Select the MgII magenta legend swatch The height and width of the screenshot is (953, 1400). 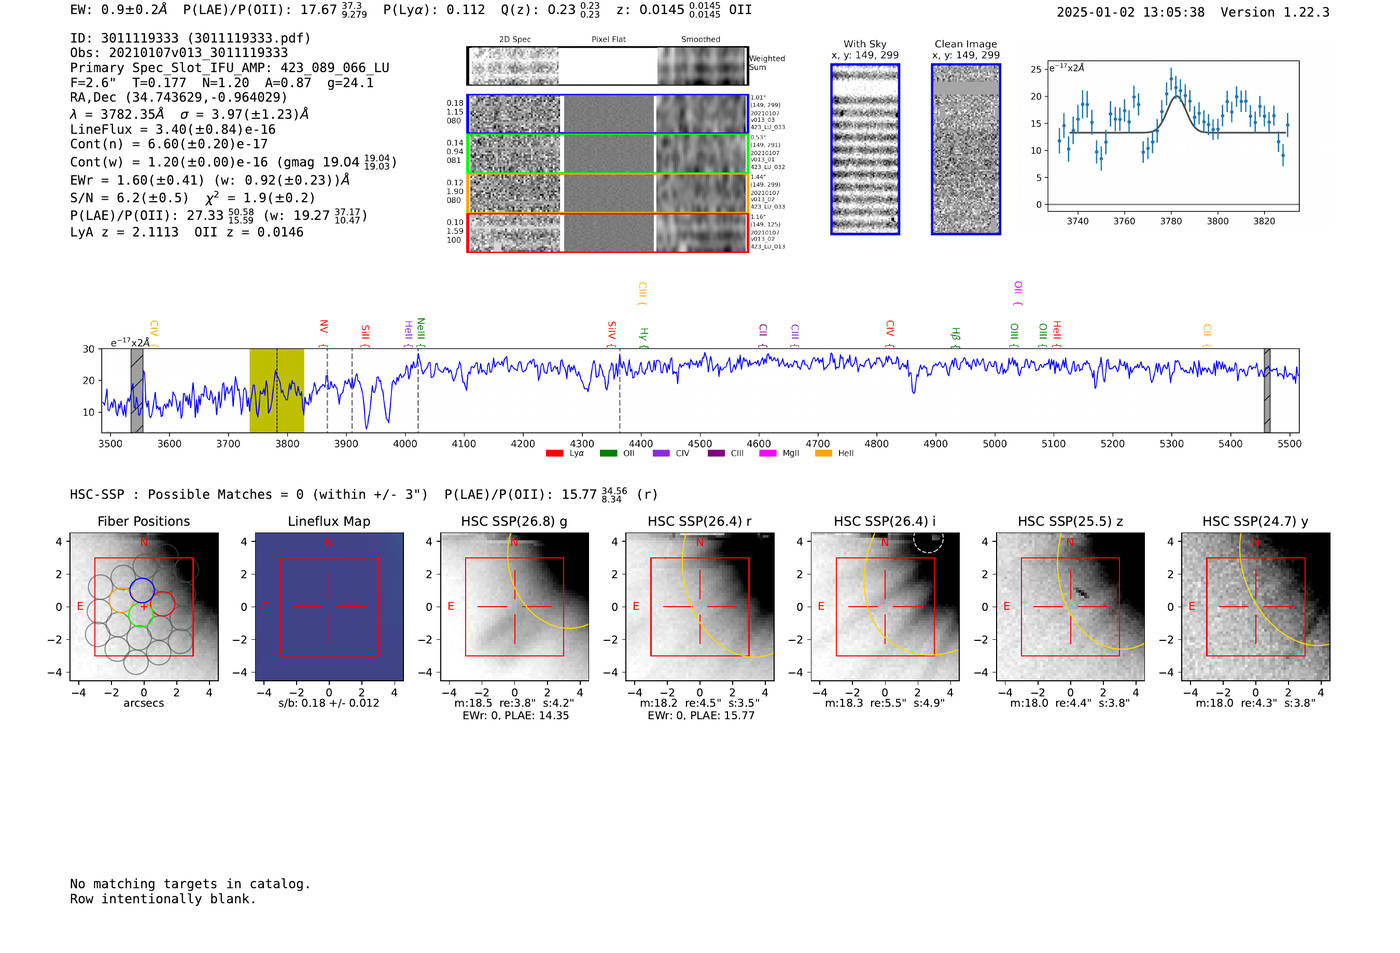click(x=768, y=454)
